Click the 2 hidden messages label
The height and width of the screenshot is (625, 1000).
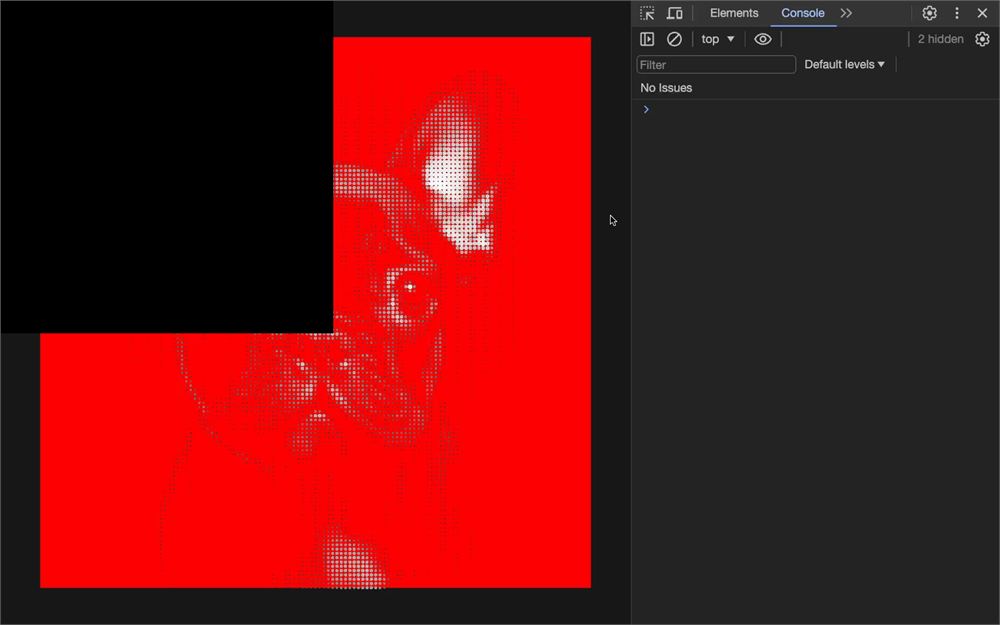click(x=941, y=40)
